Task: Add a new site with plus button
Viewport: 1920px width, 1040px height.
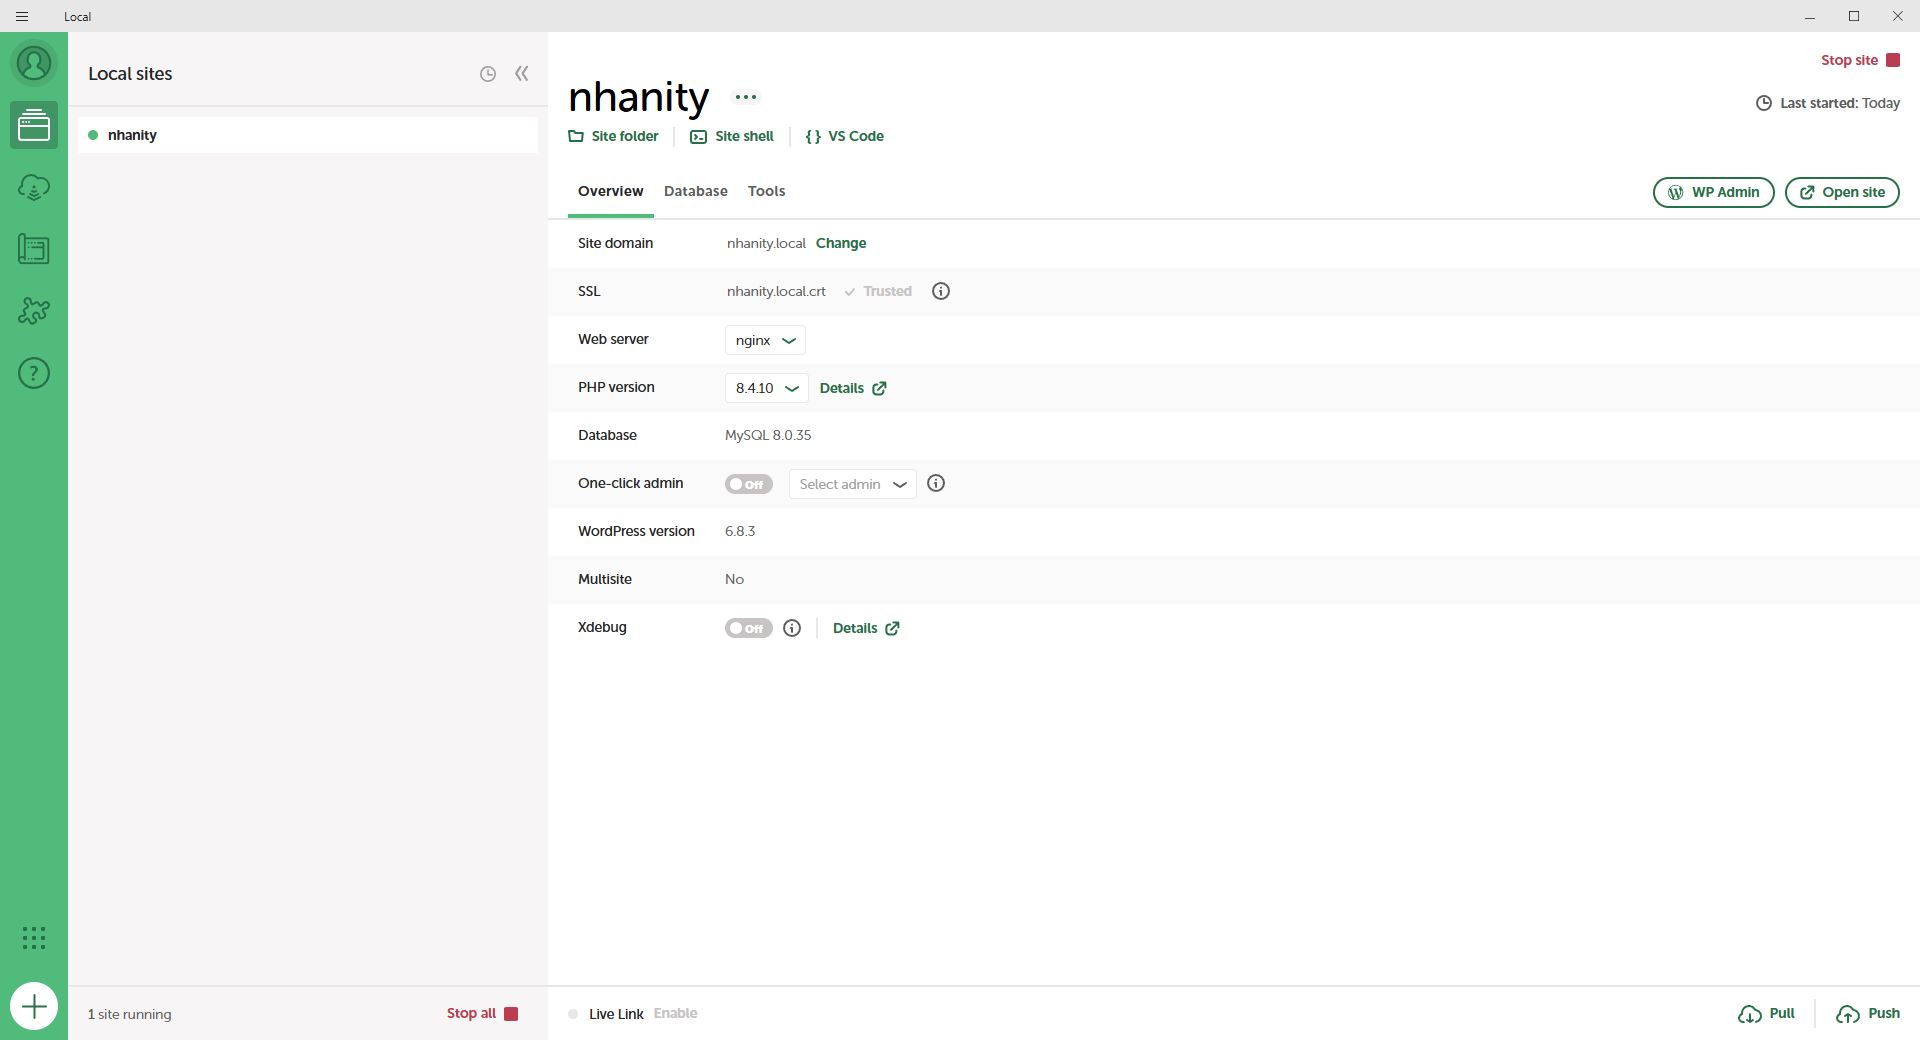Action: click(34, 1006)
